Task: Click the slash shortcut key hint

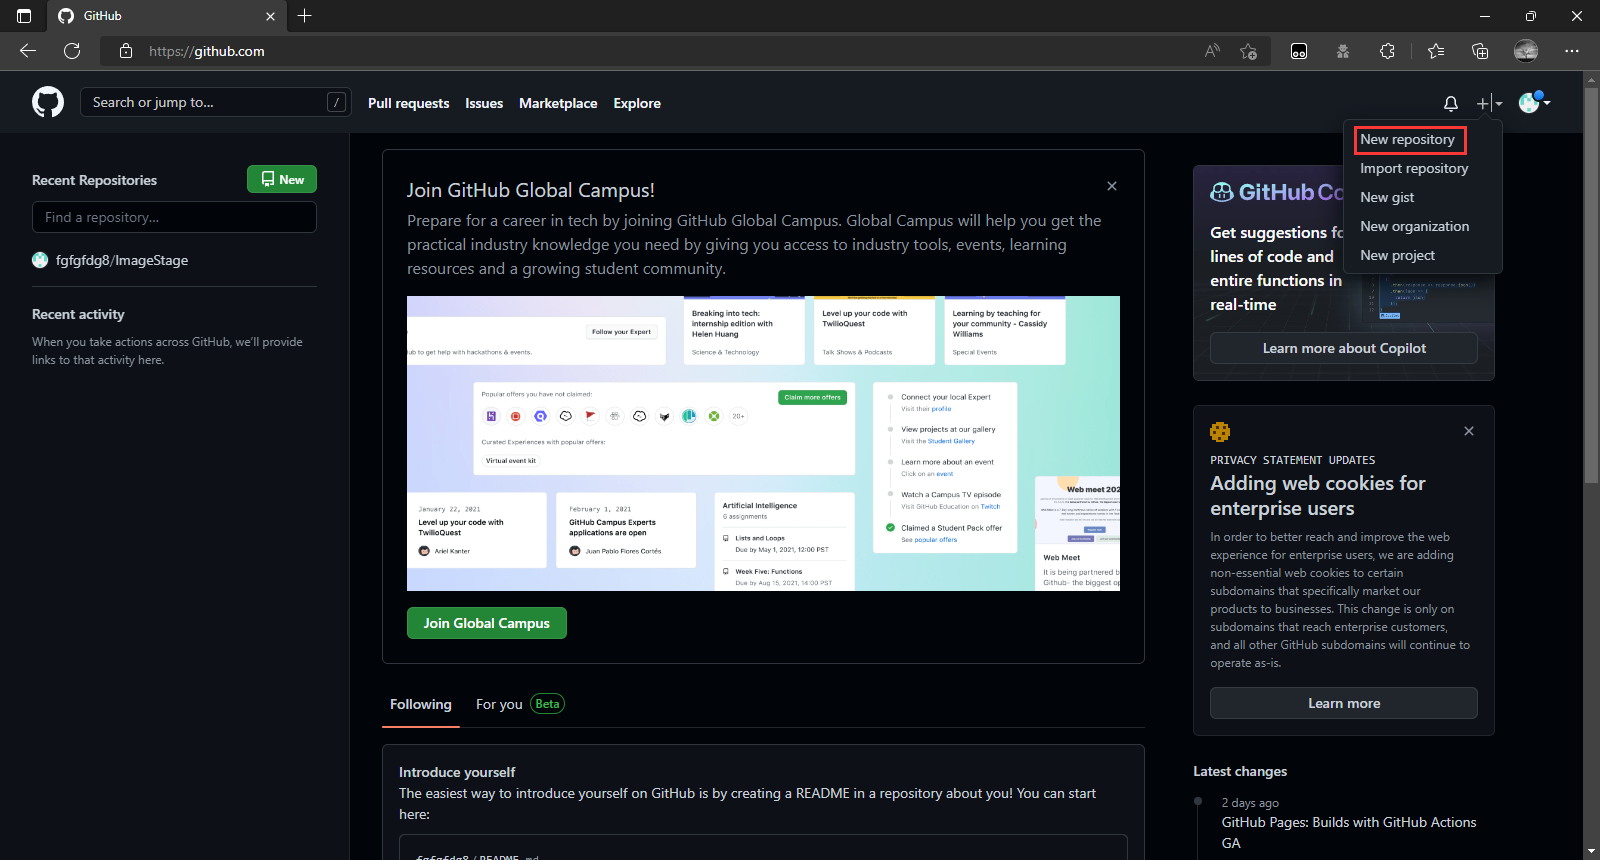Action: [x=337, y=102]
